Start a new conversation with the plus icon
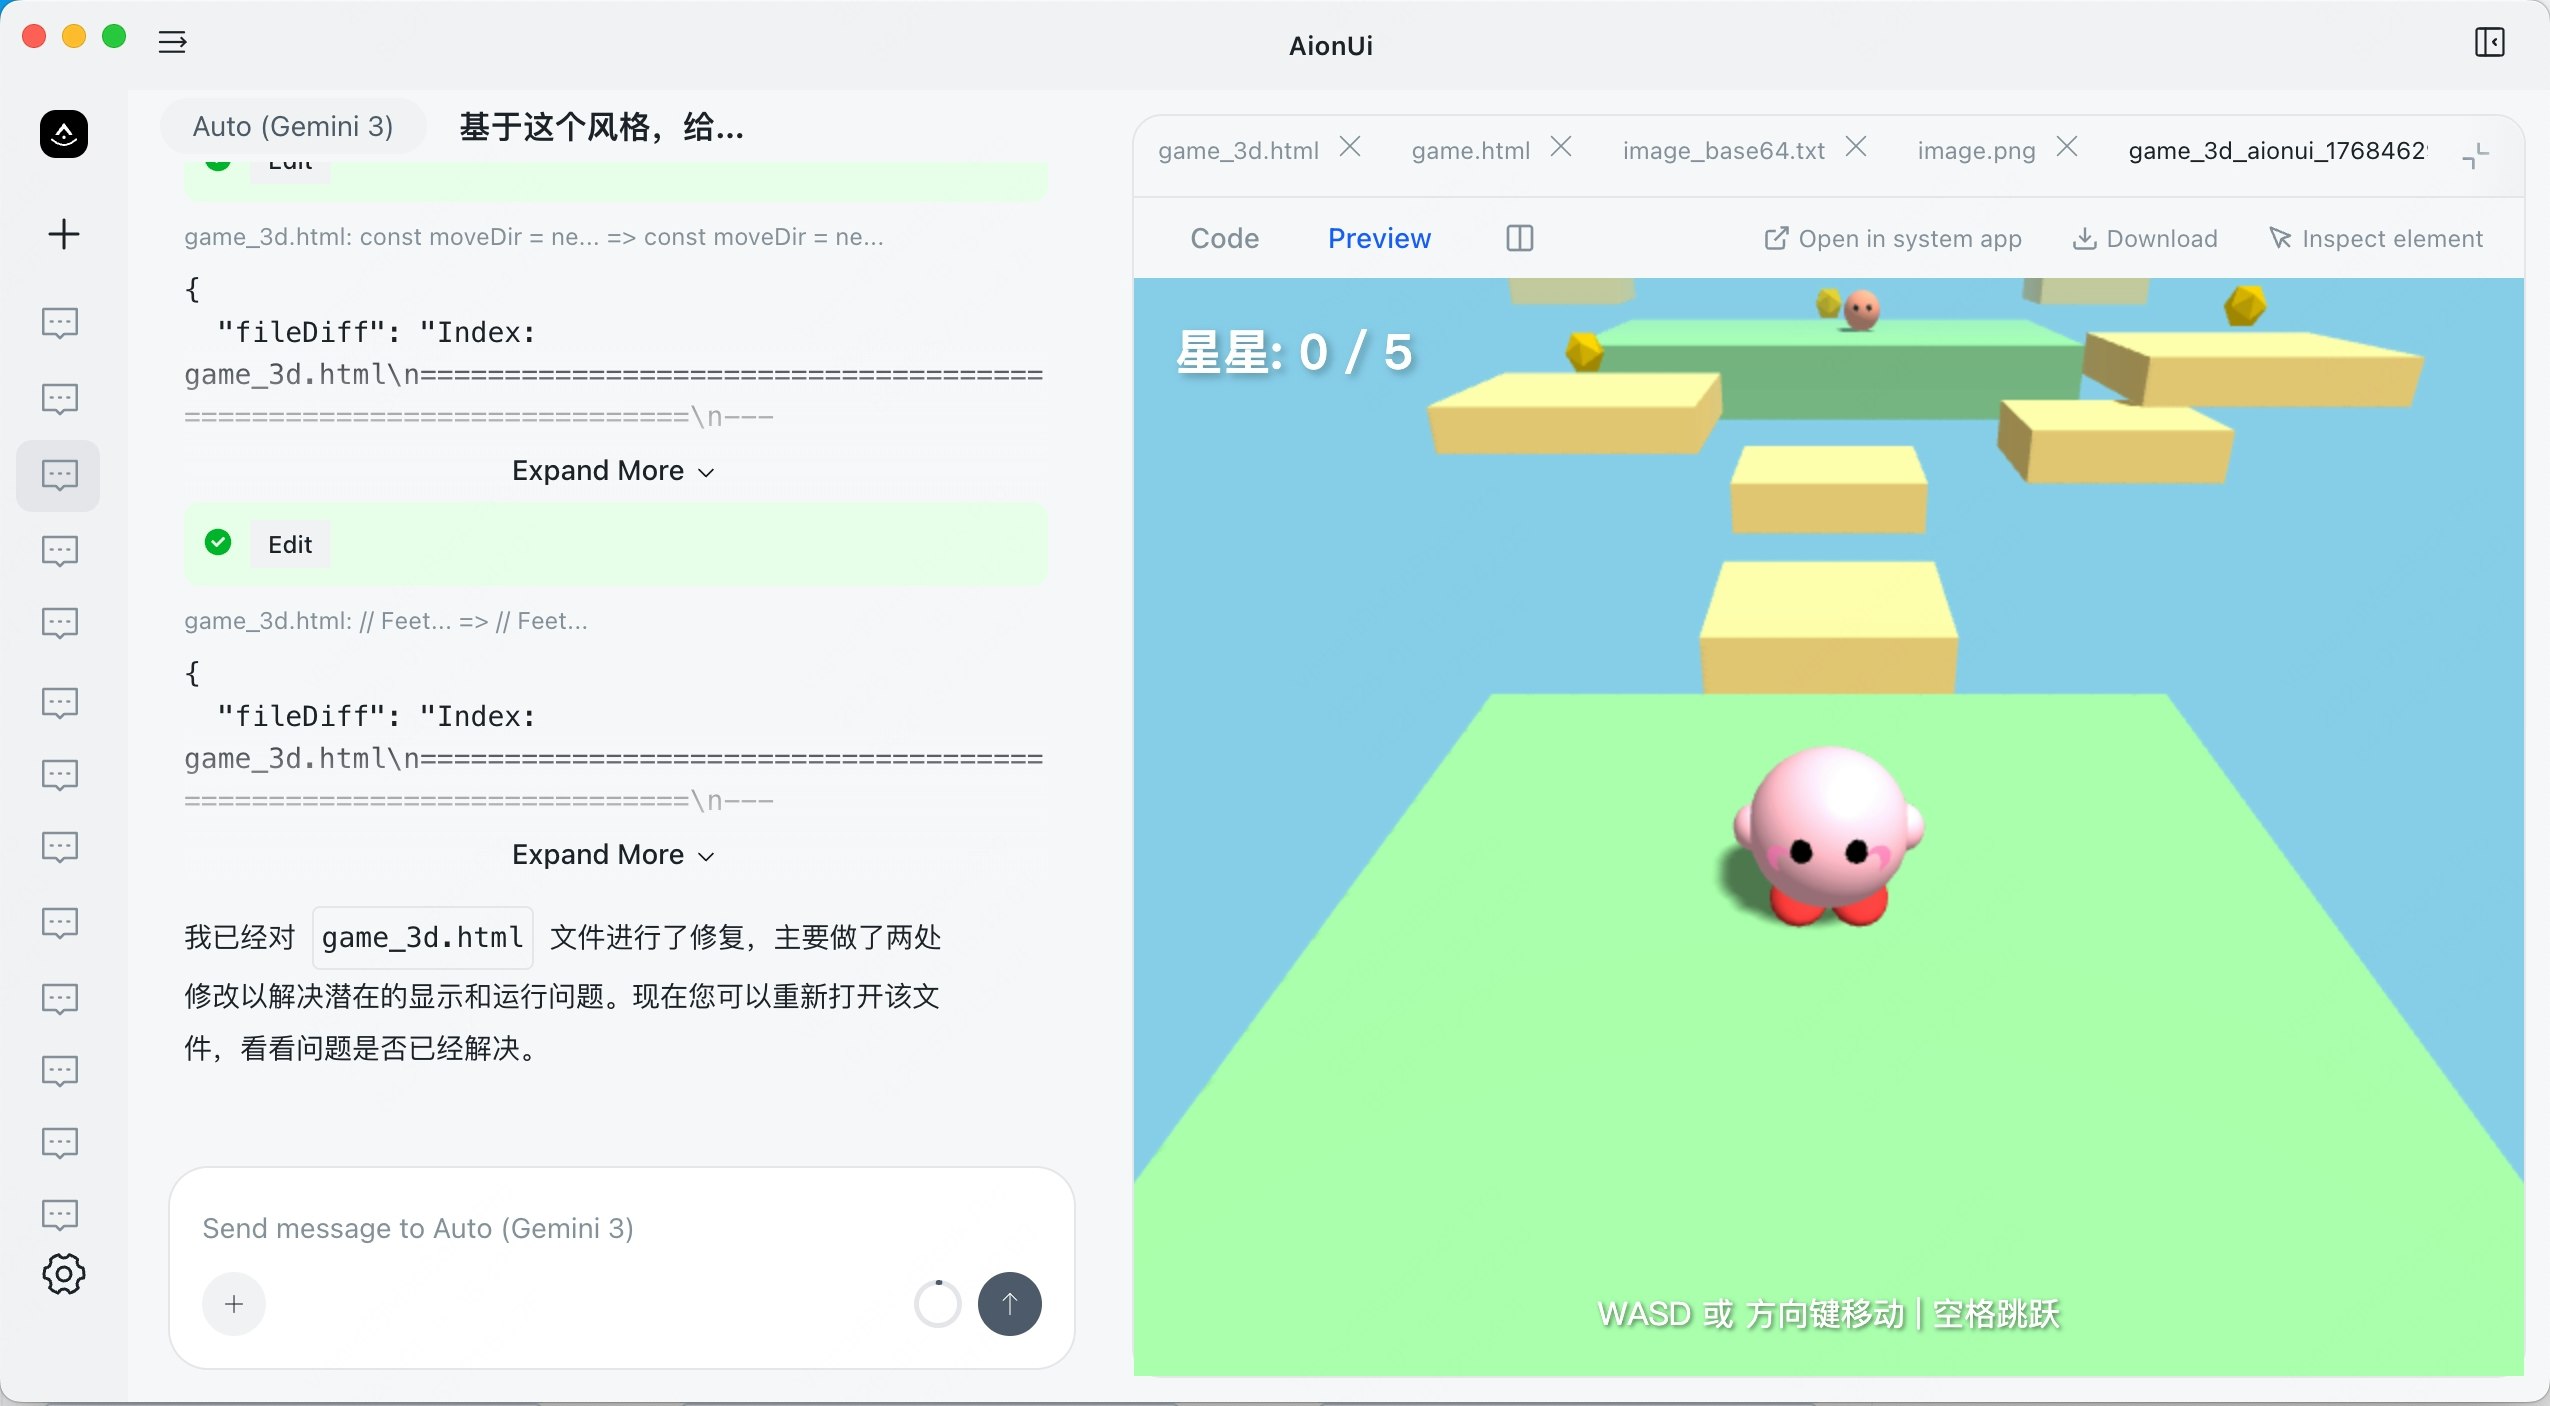2550x1406 pixels. coord(62,234)
